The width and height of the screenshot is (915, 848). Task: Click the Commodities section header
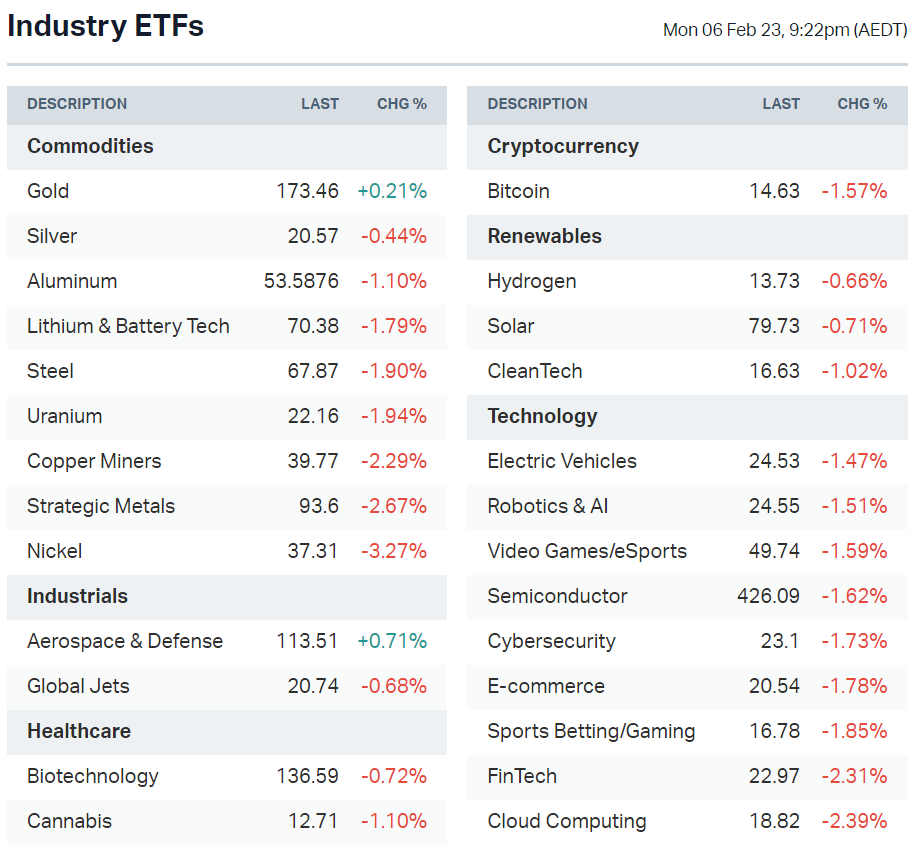coord(90,146)
